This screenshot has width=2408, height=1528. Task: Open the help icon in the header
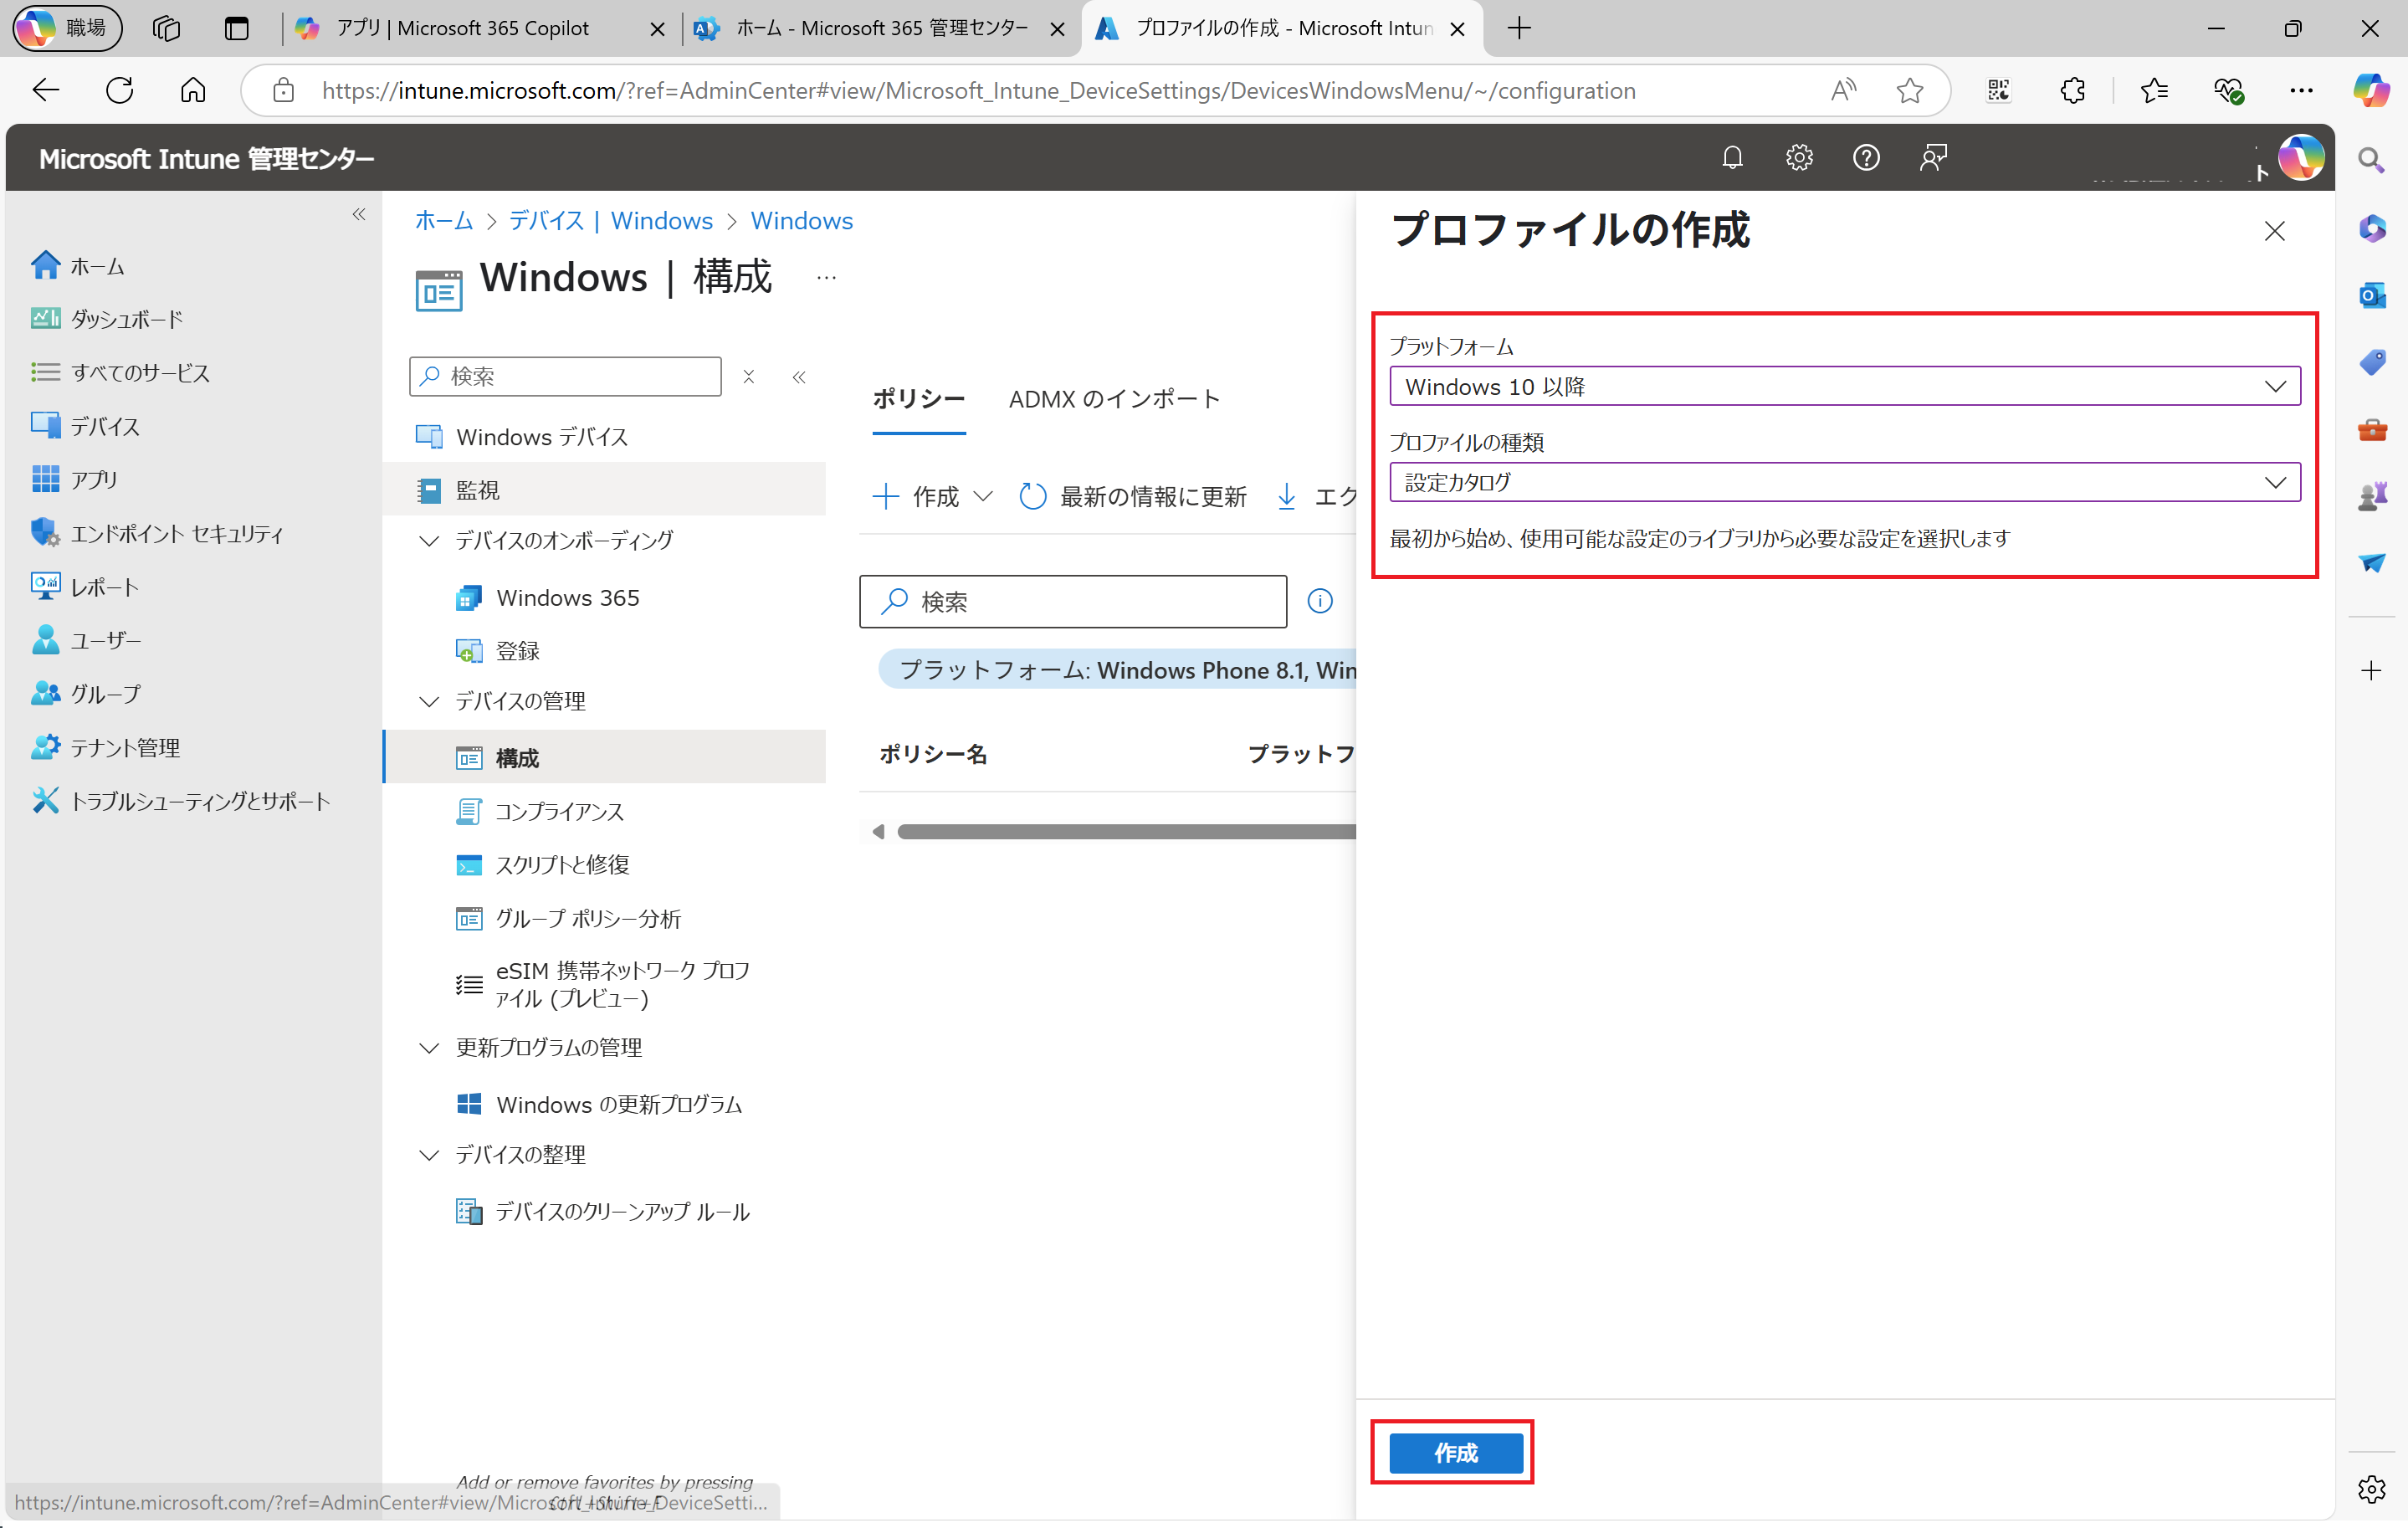(1866, 157)
